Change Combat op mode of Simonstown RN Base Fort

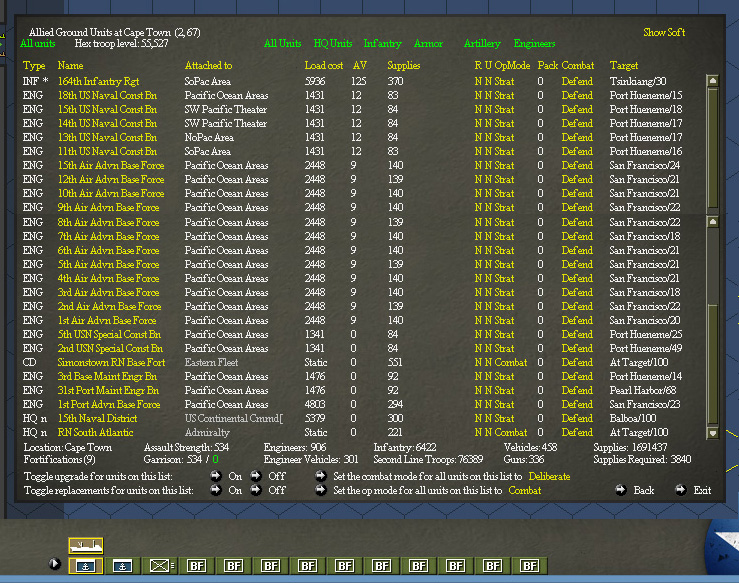(x=511, y=362)
